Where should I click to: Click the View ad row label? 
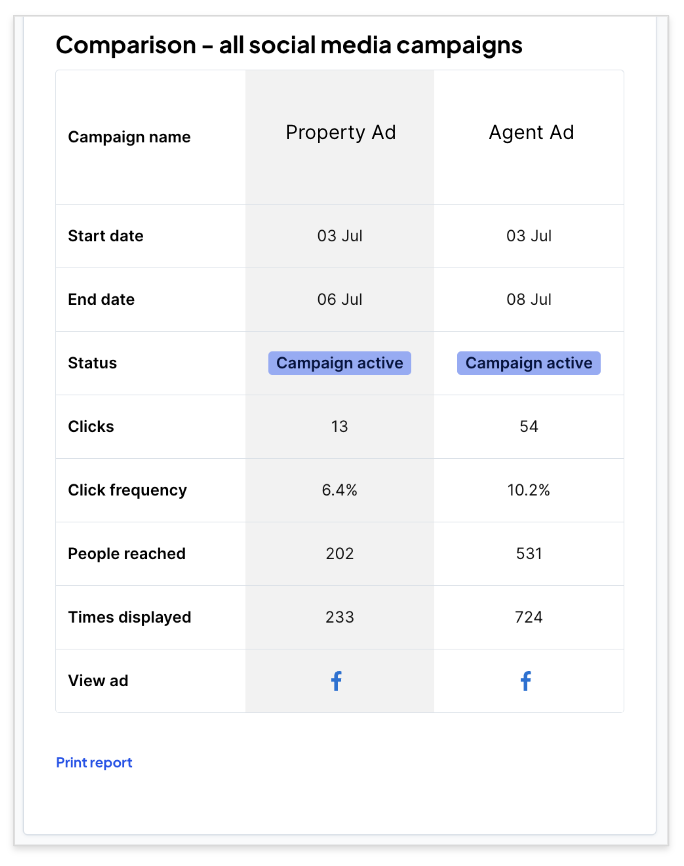tap(98, 681)
